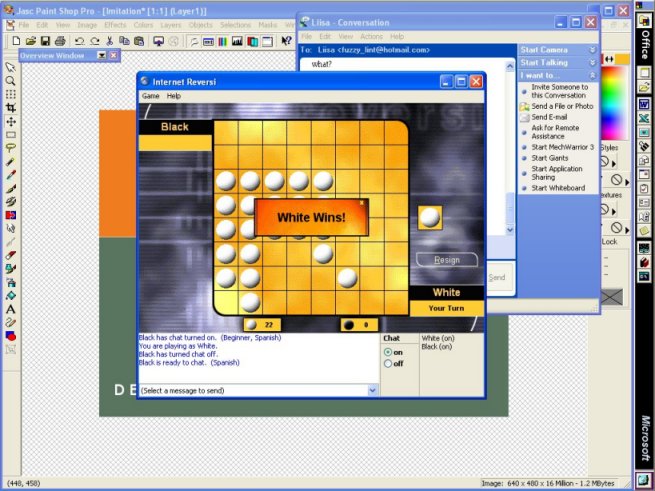Dismiss the White Wins banner
Viewport: 655px width, 491px height.
click(x=362, y=203)
